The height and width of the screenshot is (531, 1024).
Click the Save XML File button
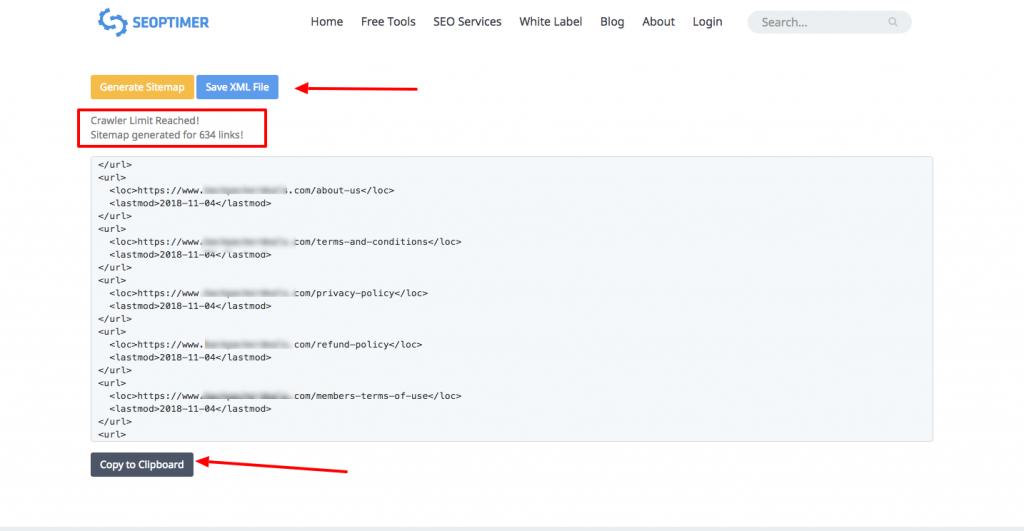tap(237, 87)
